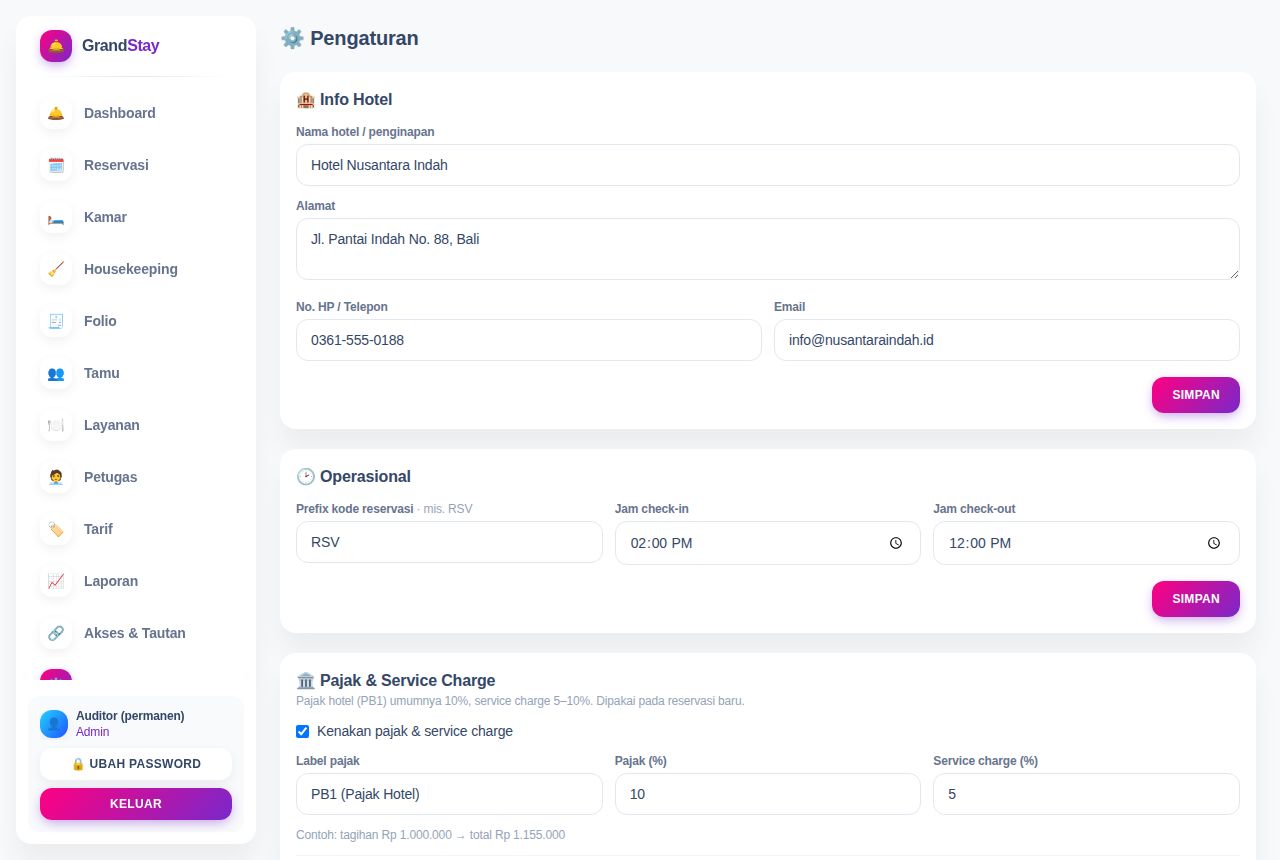This screenshot has height=860, width=1280.
Task: Click the Jam check-in time value
Action: (x=661, y=543)
